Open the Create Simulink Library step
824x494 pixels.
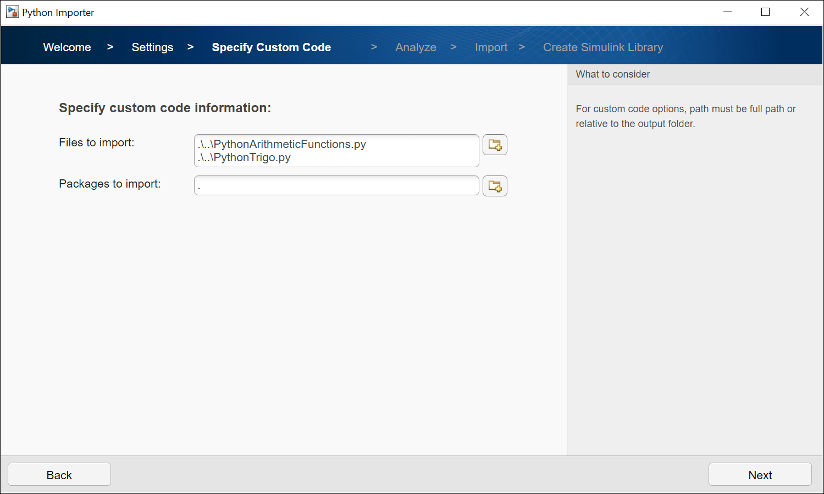tap(602, 47)
